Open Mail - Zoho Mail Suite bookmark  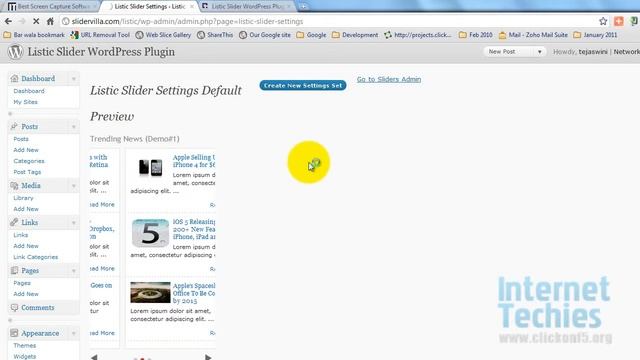click(x=533, y=35)
